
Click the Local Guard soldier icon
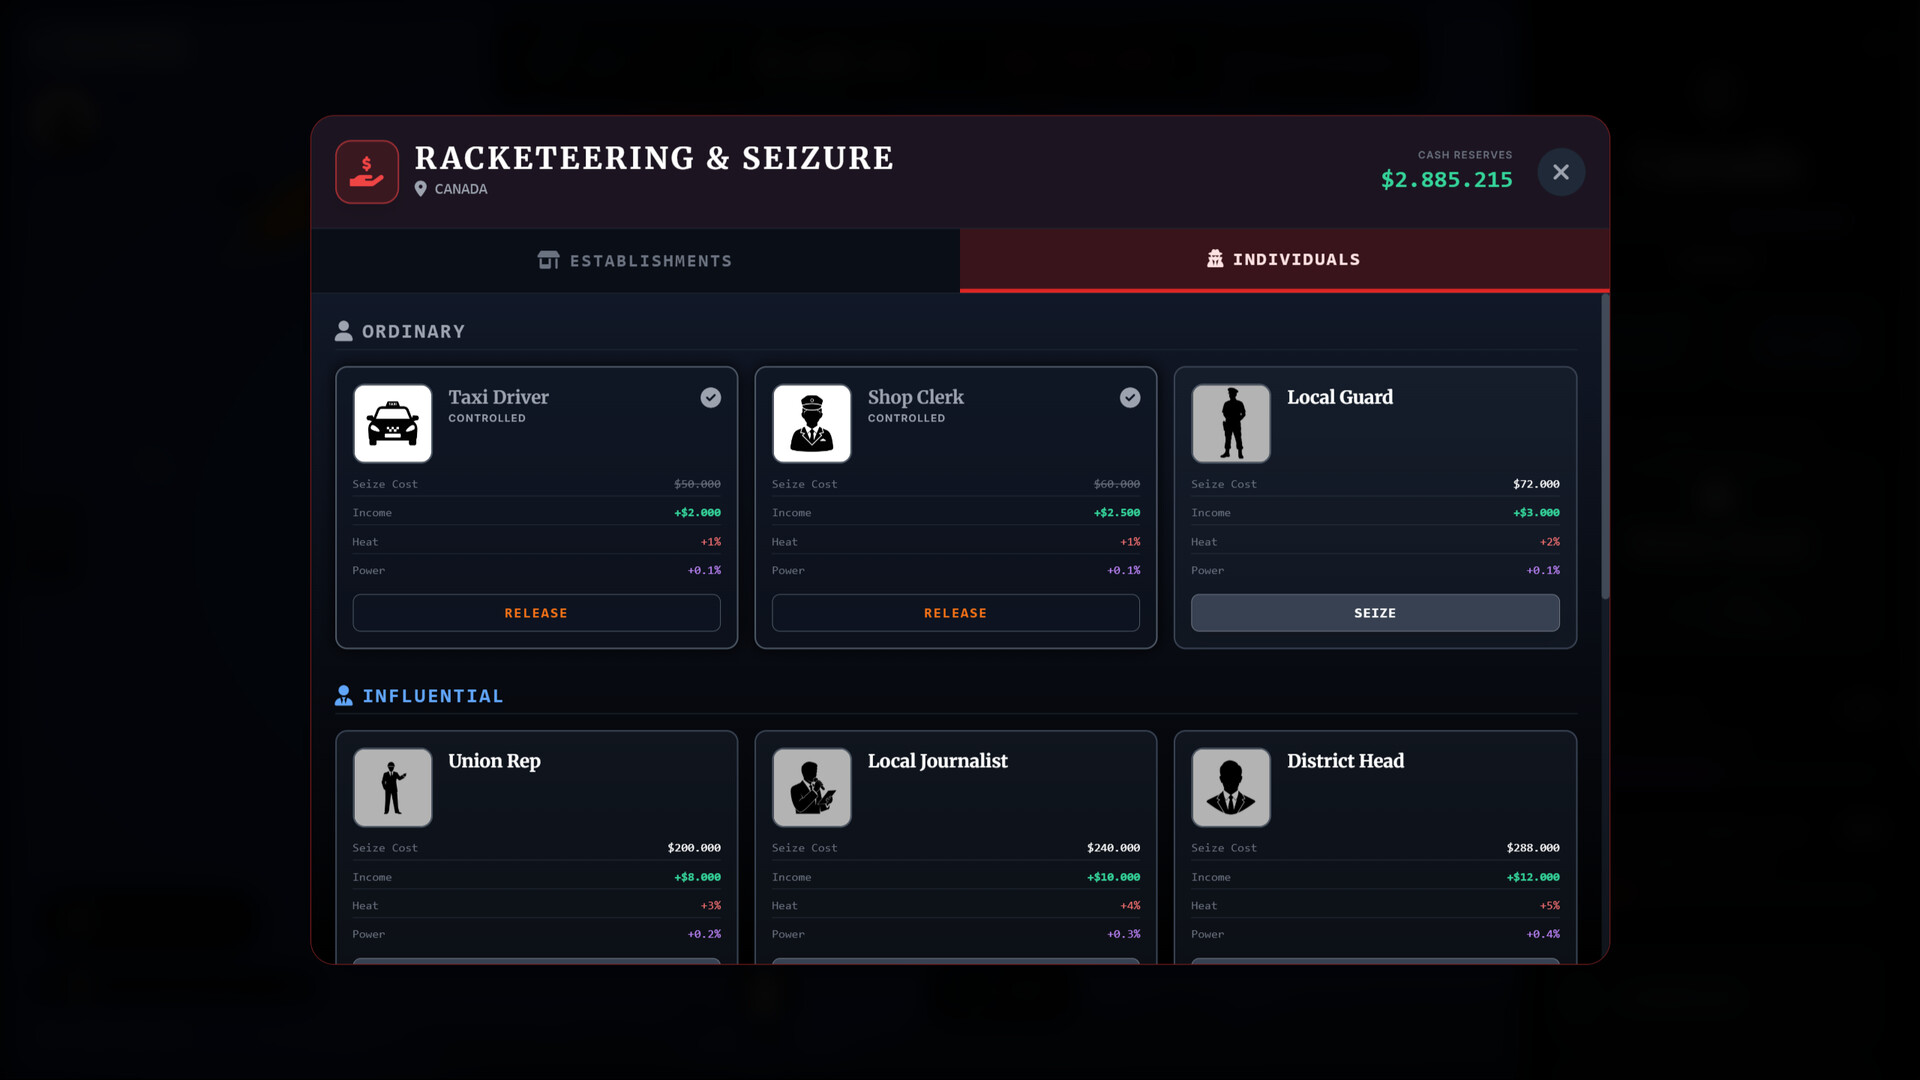click(x=1230, y=423)
